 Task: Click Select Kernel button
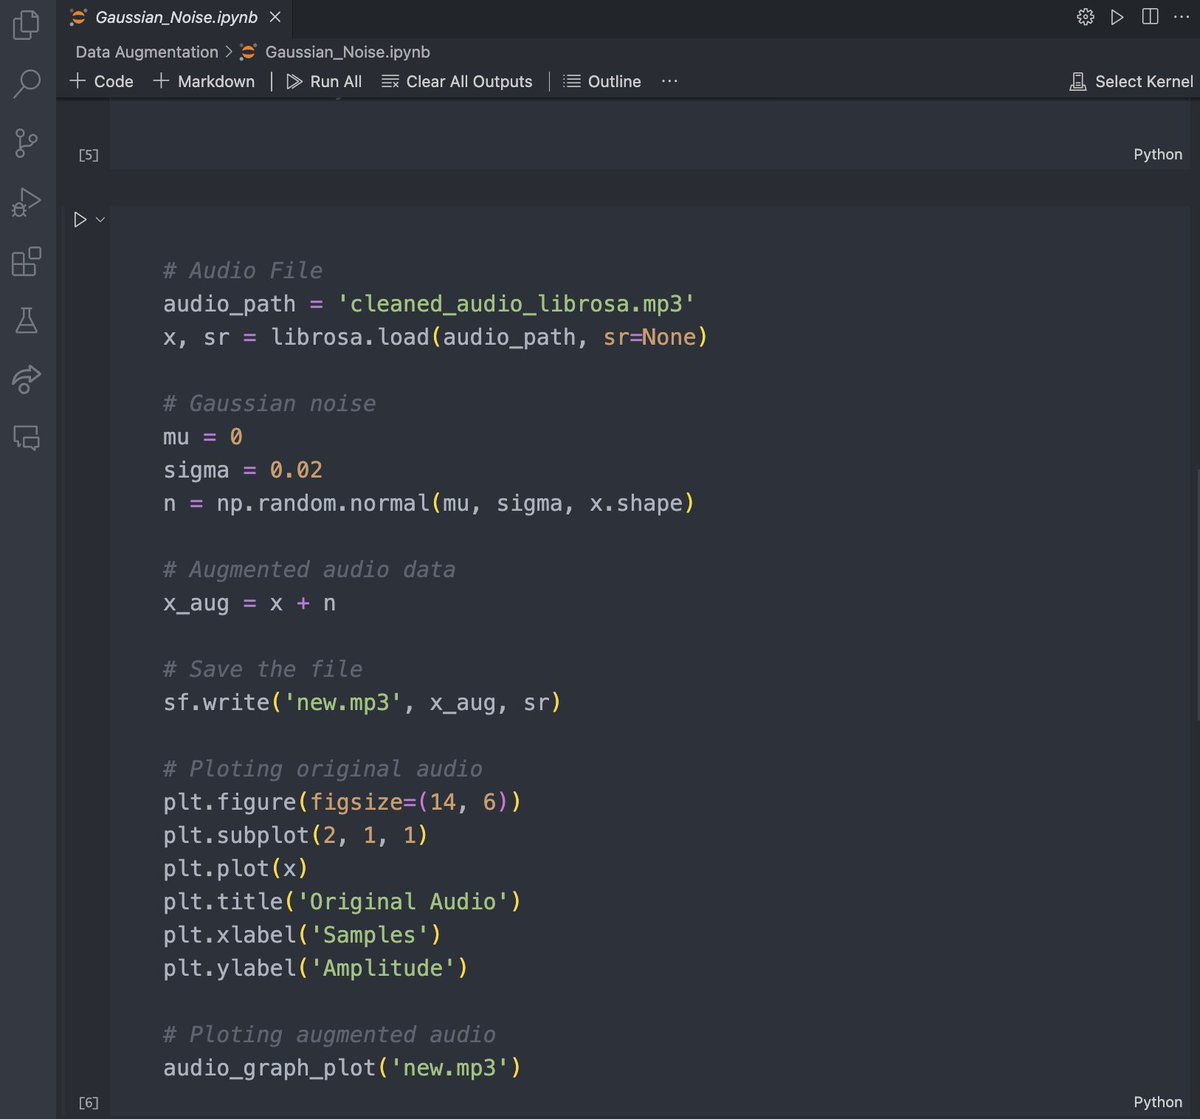point(1131,82)
